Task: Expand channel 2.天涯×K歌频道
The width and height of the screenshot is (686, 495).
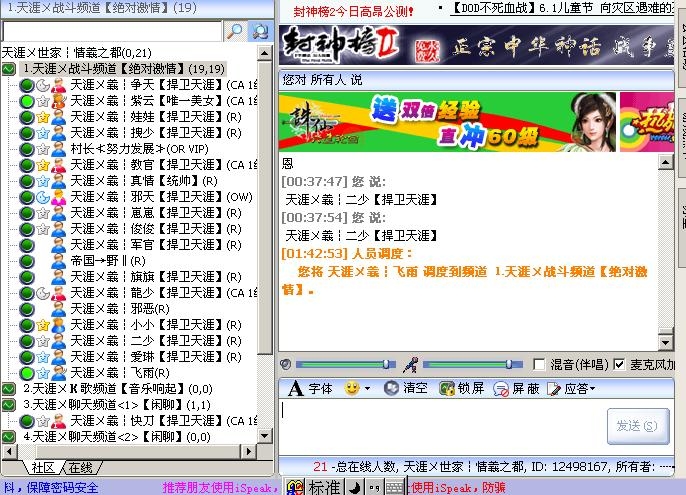Action: click(8, 389)
